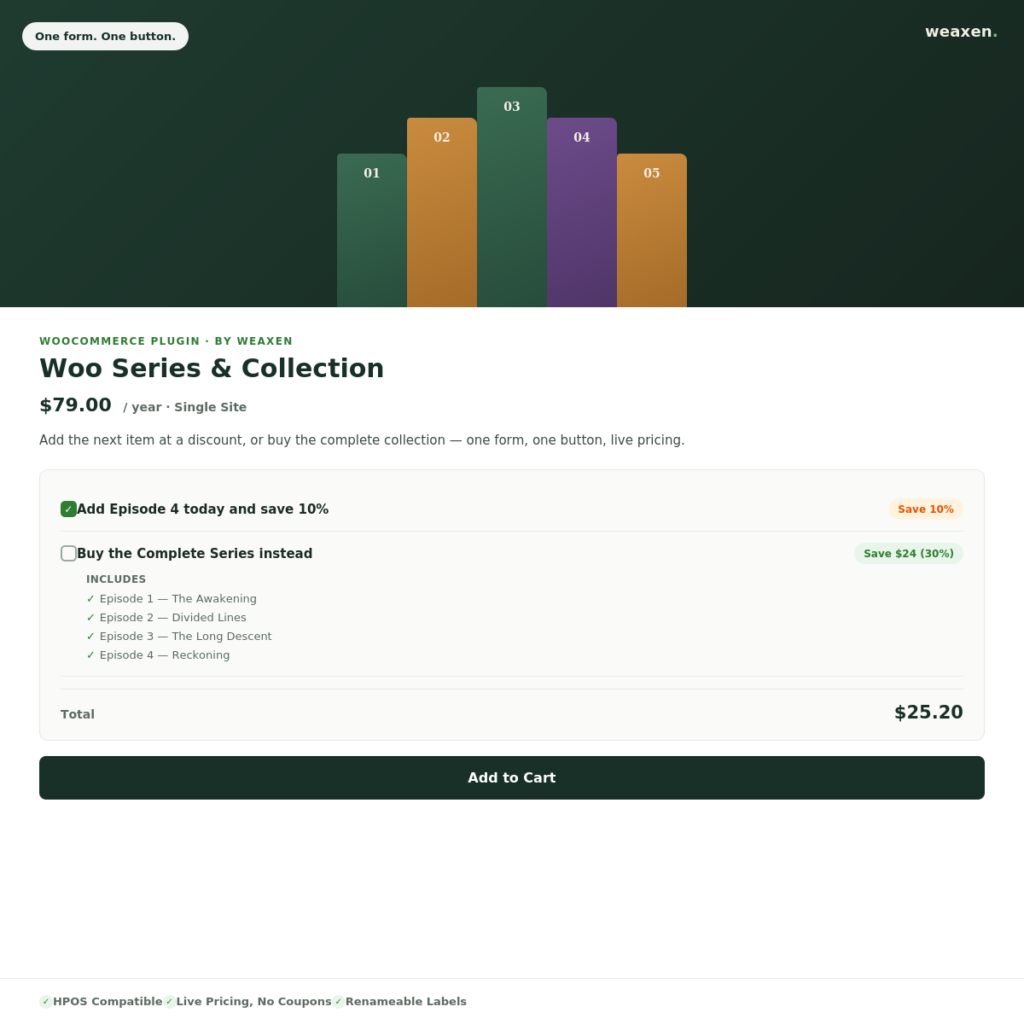Click the 'One form. One button.' pill

click(105, 36)
